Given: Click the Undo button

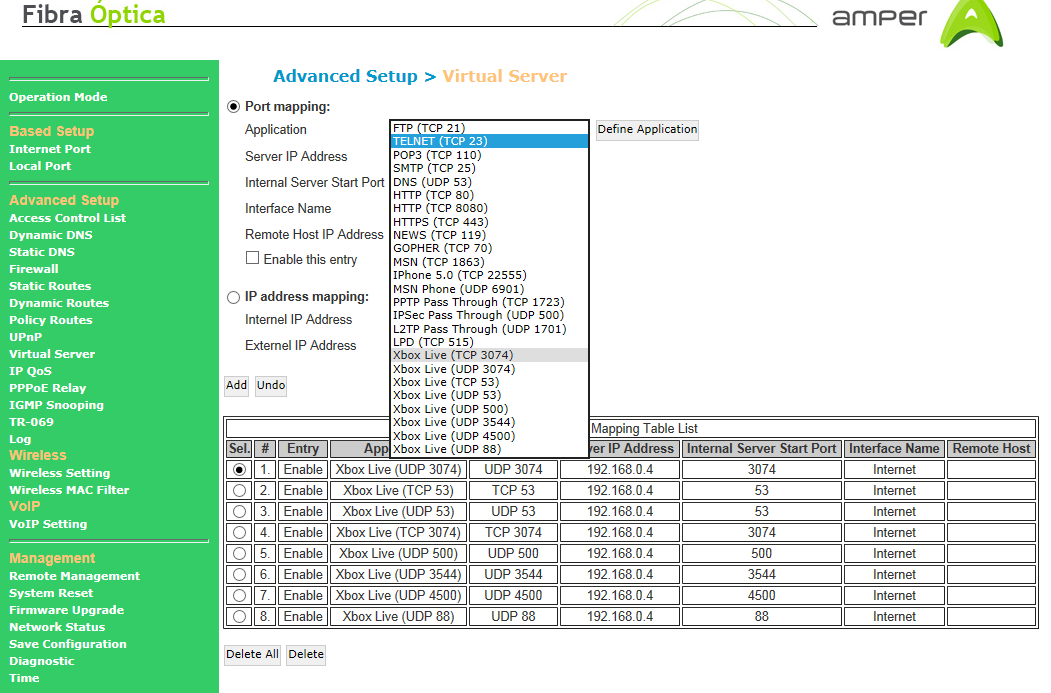Looking at the screenshot, I should pos(271,385).
